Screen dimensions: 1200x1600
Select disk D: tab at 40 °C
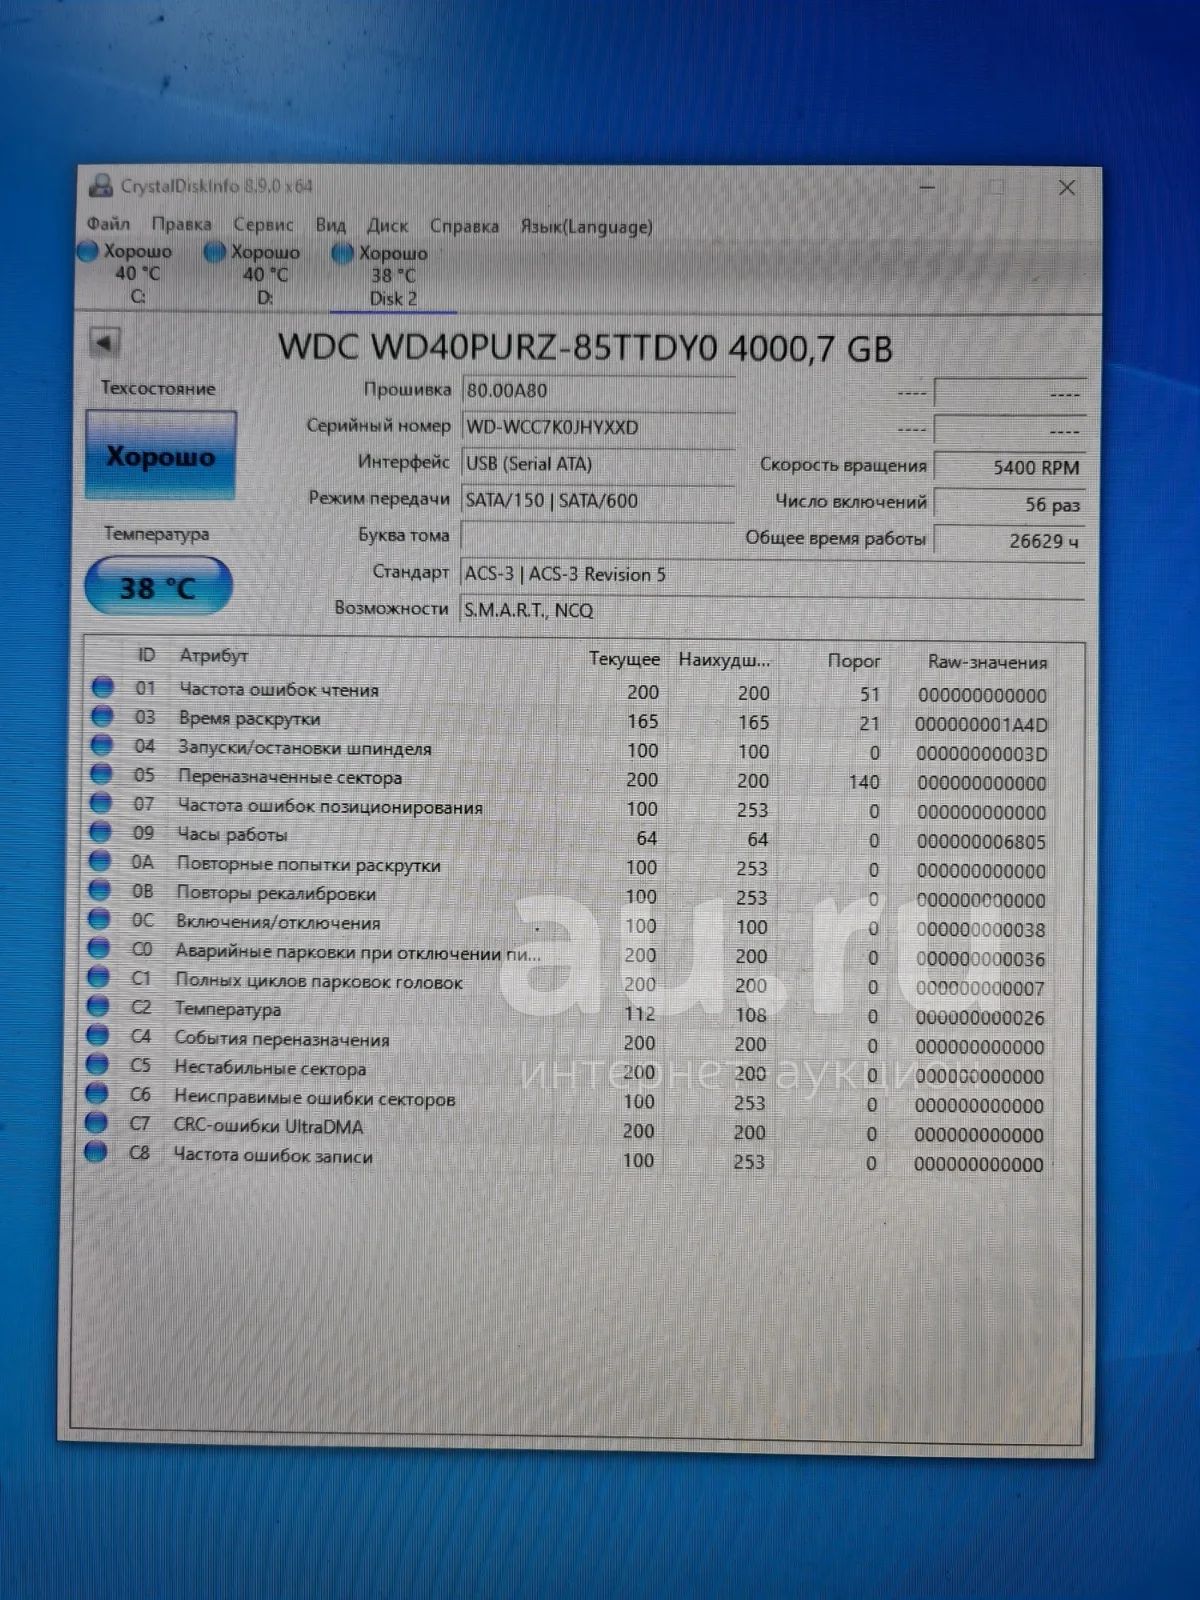(x=254, y=274)
